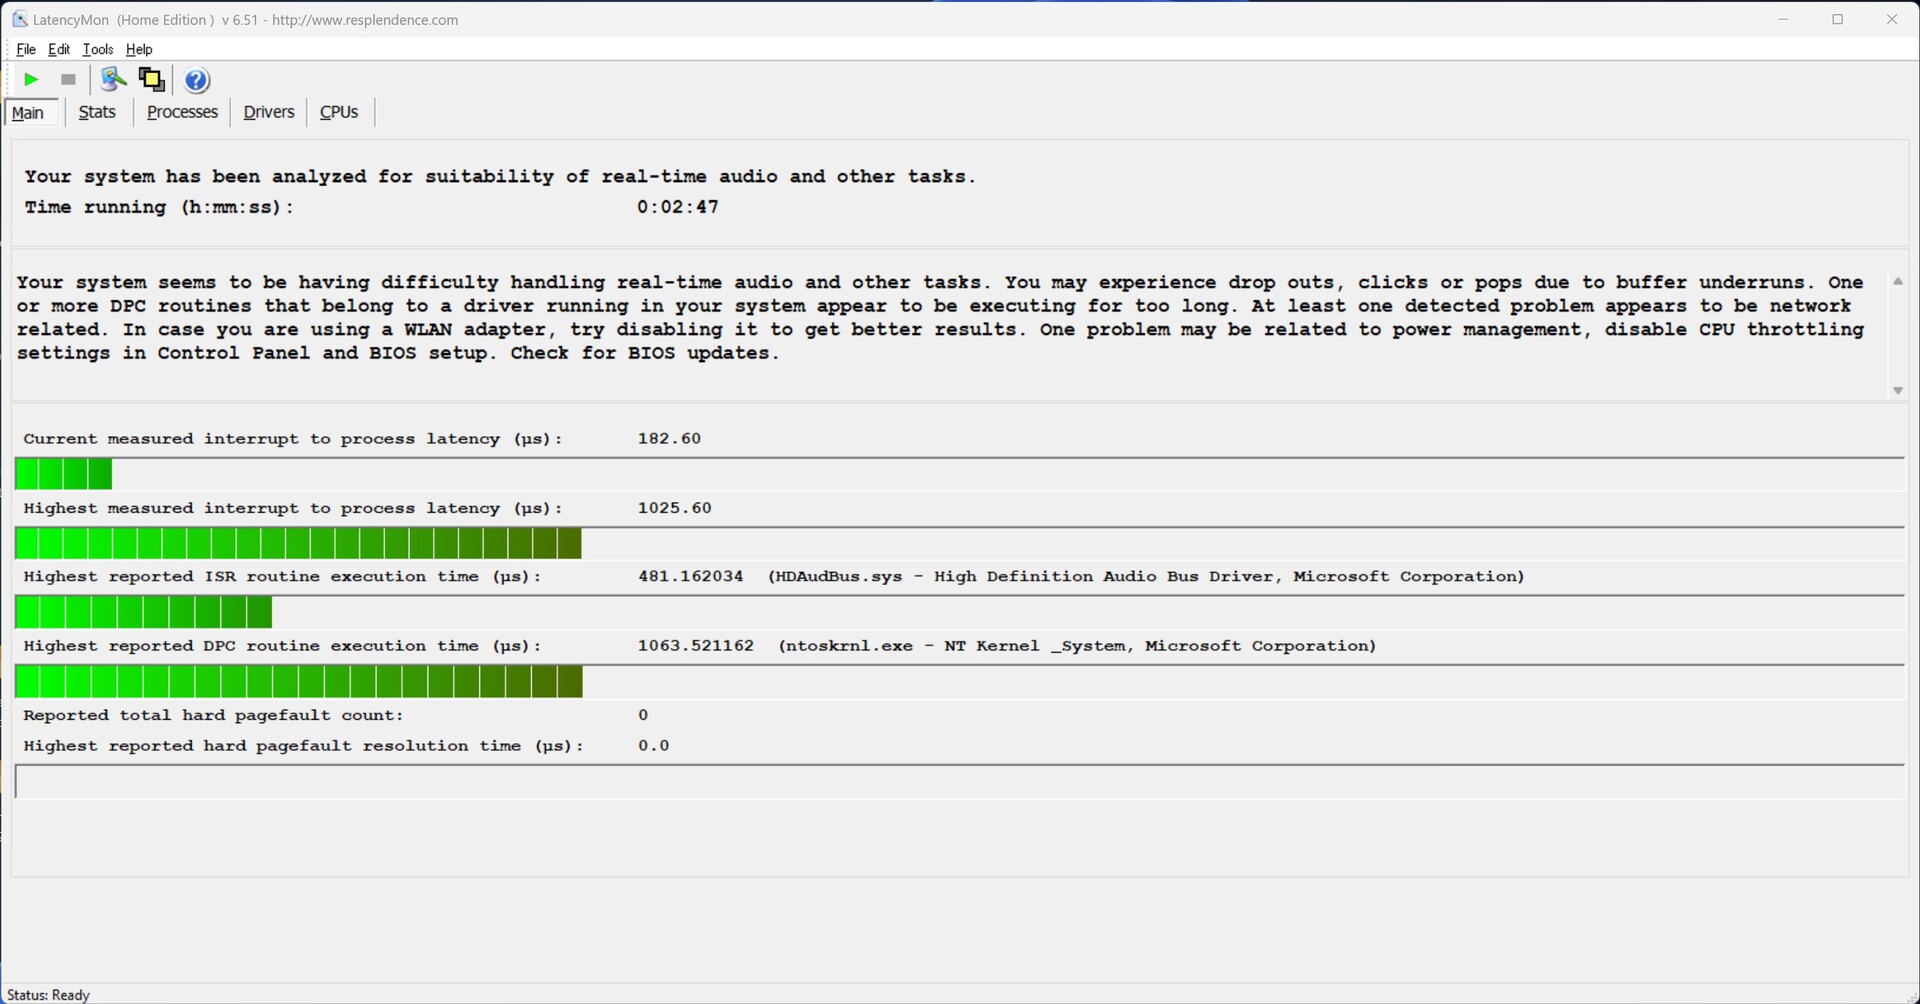This screenshot has height=1004, width=1920.
Task: Open the Help menu
Action: coord(139,49)
